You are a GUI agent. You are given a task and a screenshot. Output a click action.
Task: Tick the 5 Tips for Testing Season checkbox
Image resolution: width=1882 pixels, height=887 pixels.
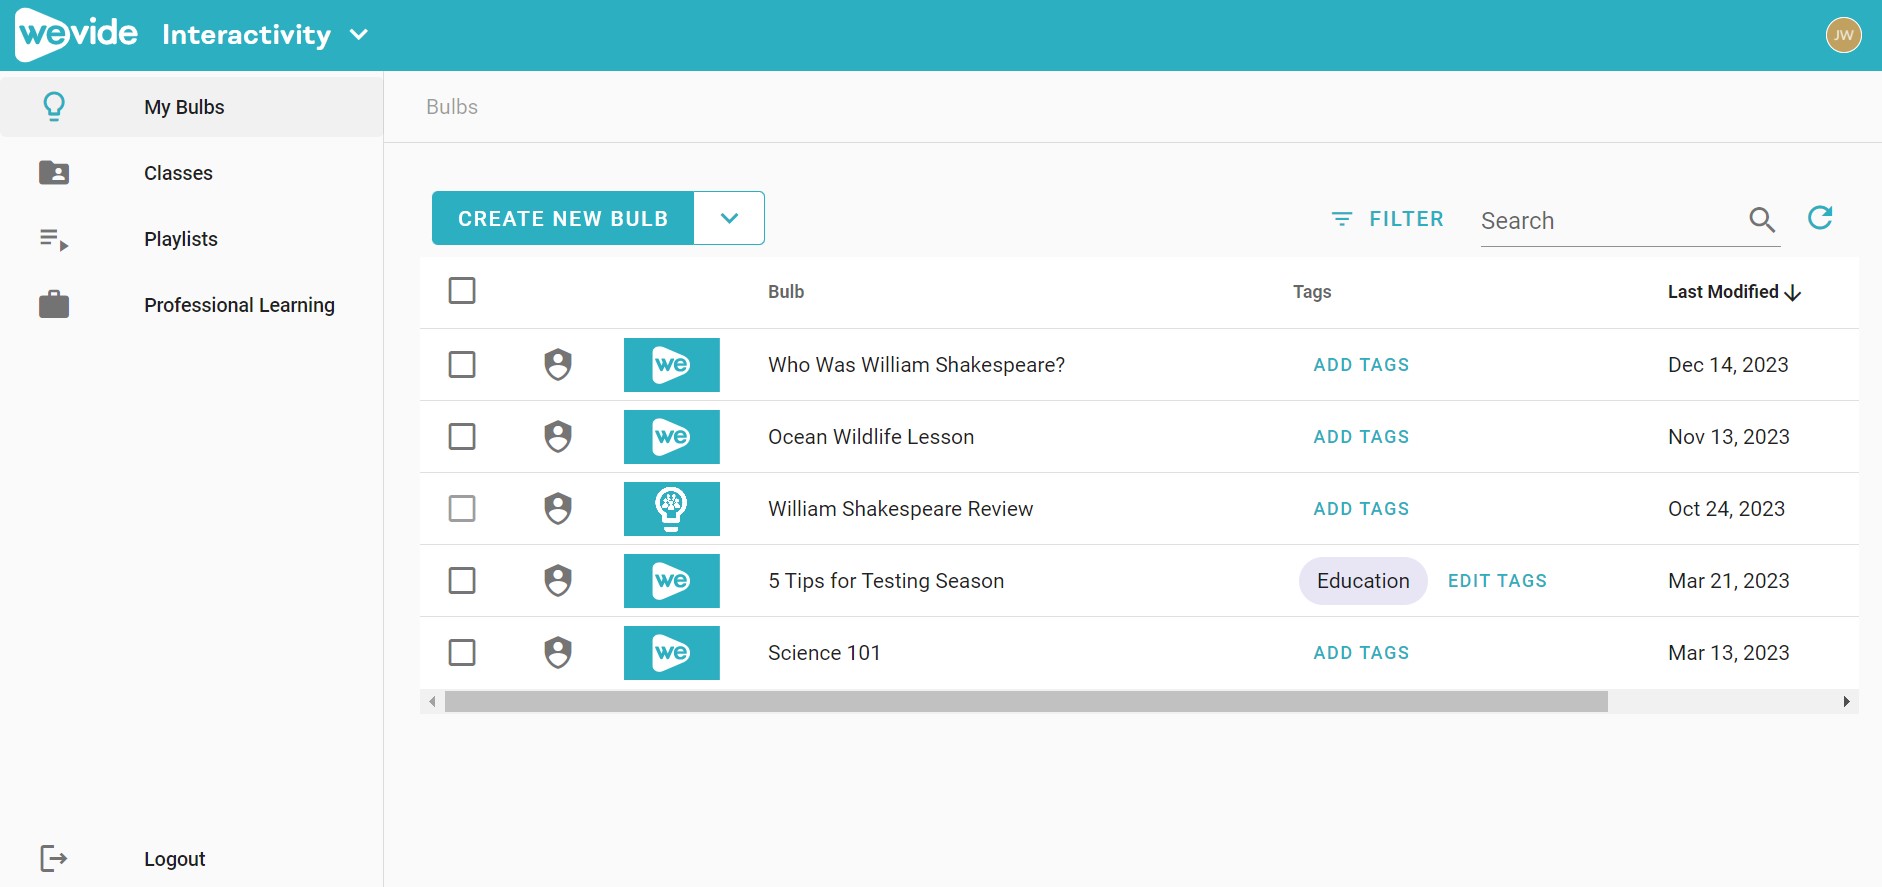(x=462, y=581)
